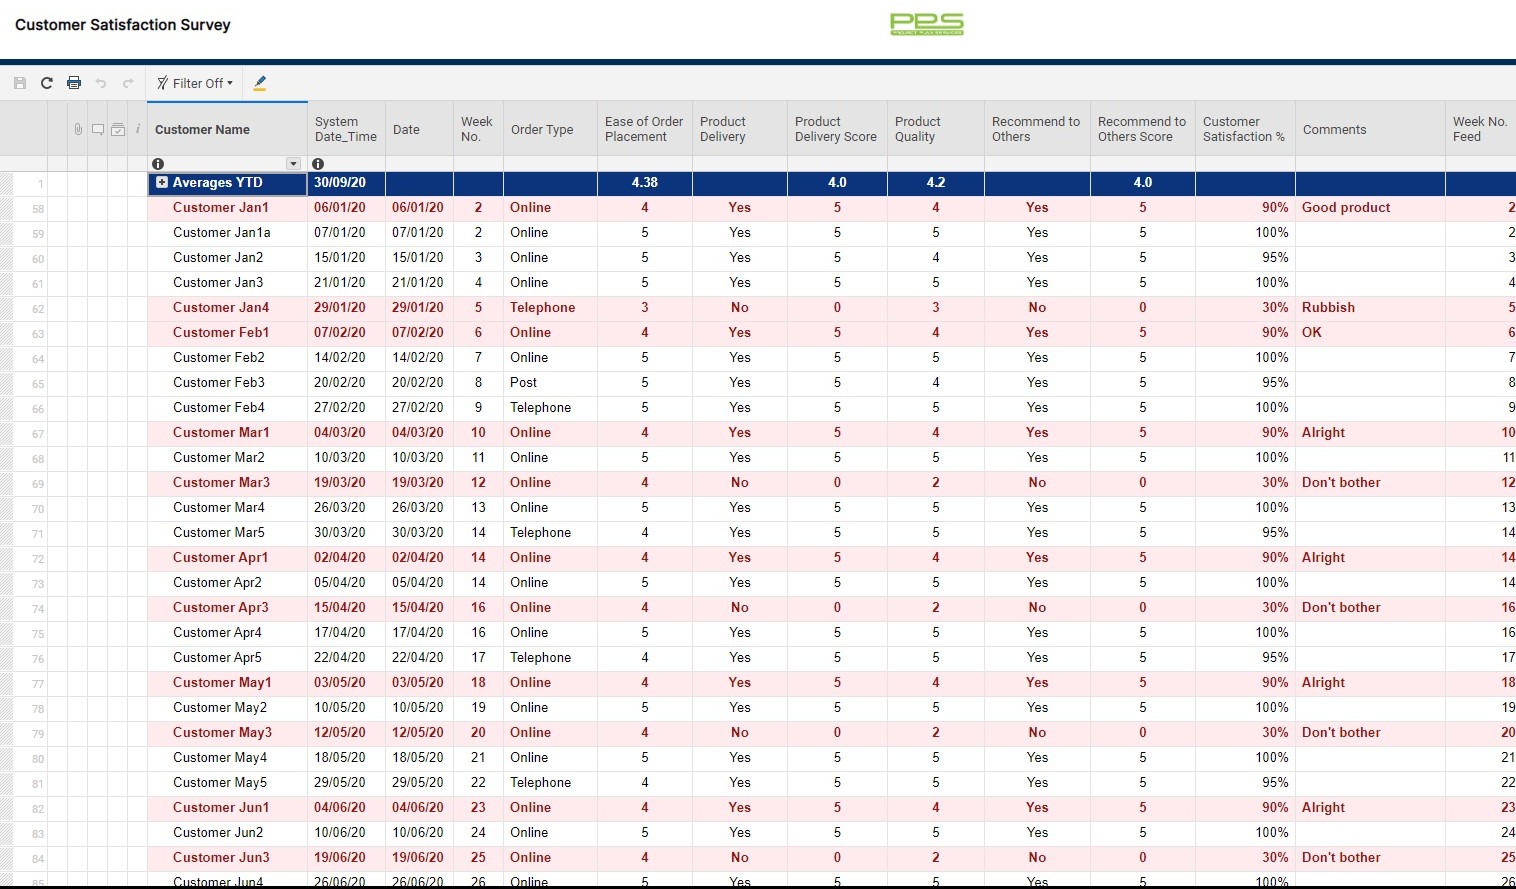
Task: Click the Undo arrow icon
Action: click(x=101, y=83)
